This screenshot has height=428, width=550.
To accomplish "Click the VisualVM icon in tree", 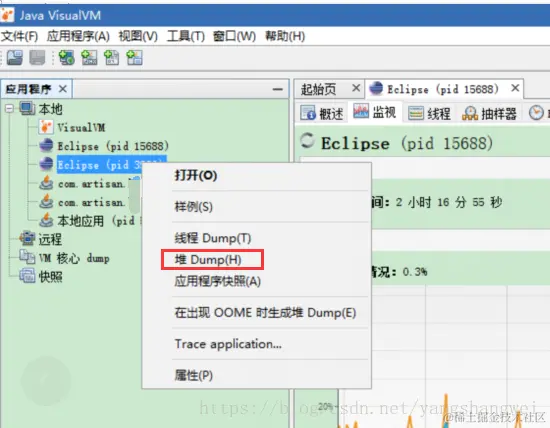I will (x=46, y=127).
